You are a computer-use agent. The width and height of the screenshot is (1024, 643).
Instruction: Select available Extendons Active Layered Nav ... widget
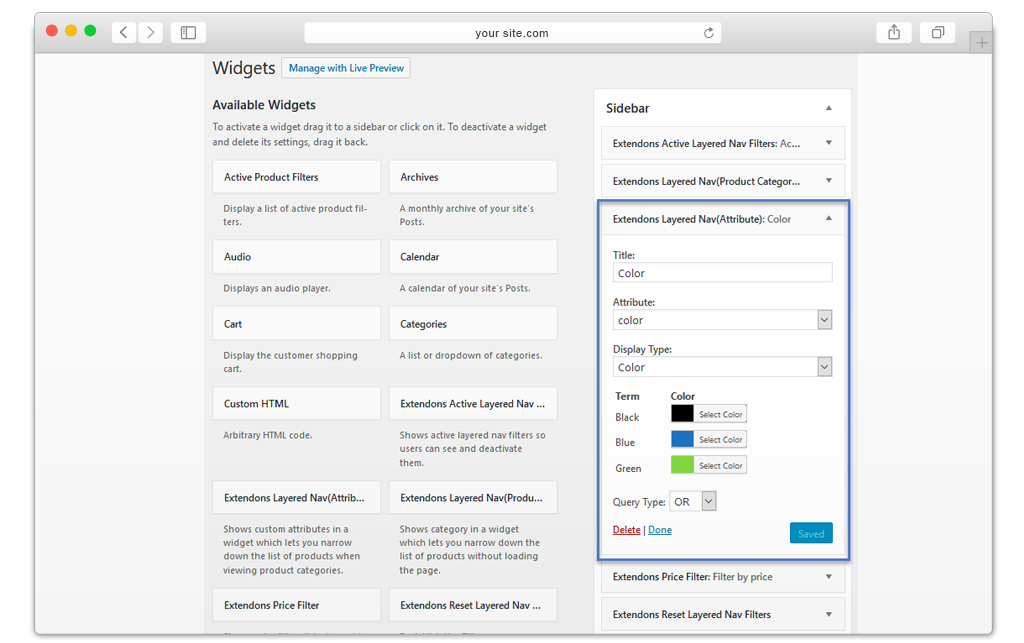473,403
